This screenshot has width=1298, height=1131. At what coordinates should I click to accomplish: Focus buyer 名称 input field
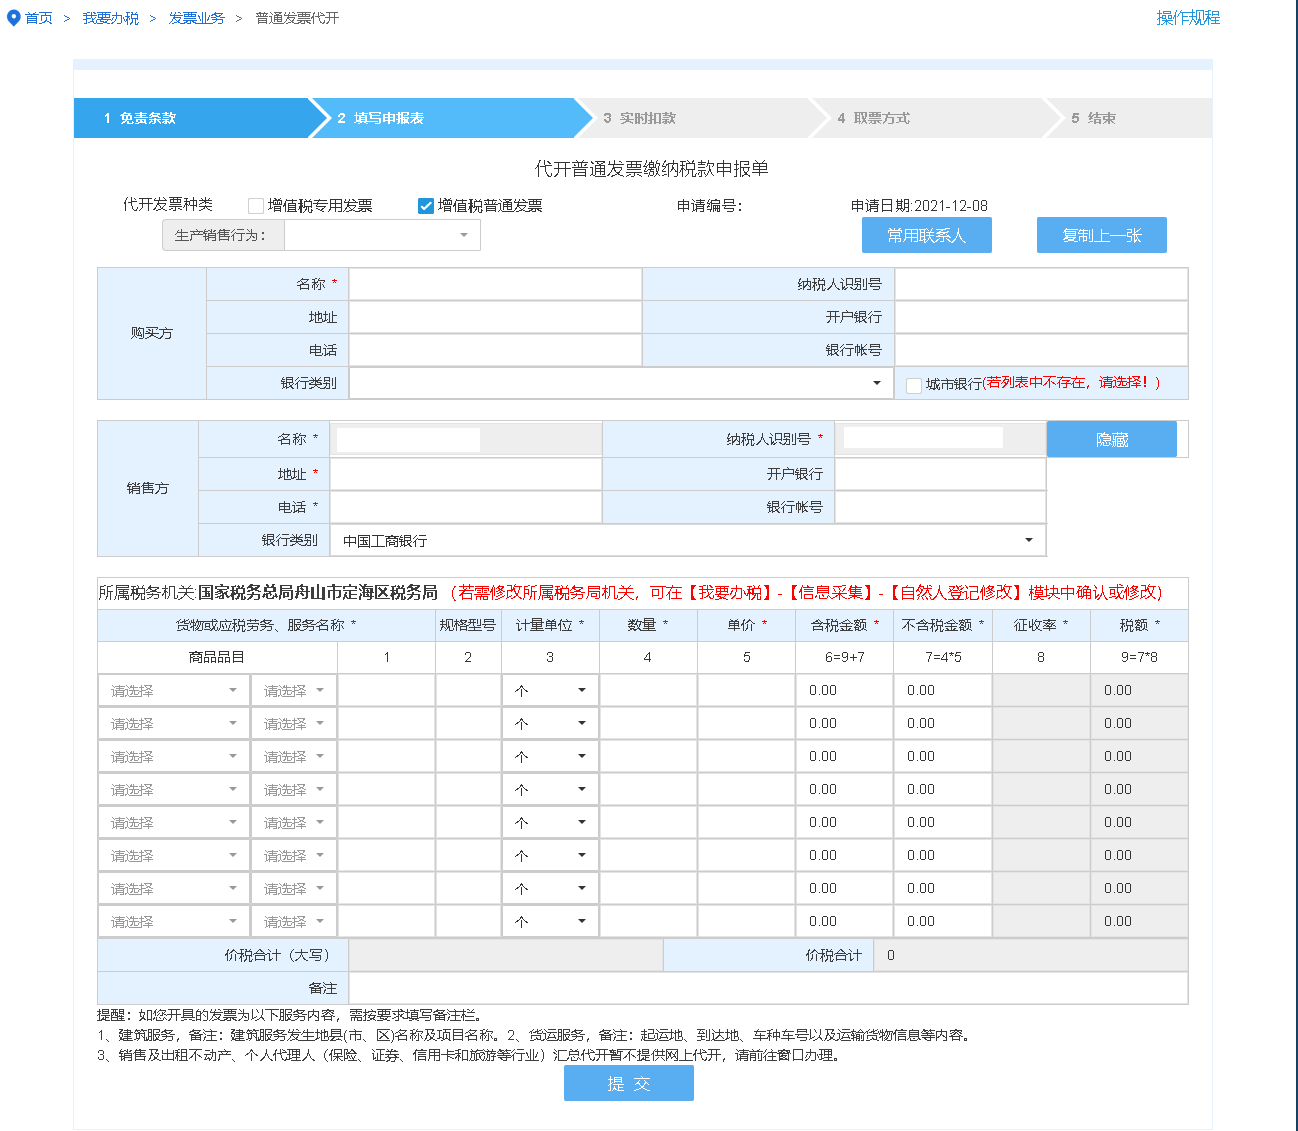pos(495,284)
